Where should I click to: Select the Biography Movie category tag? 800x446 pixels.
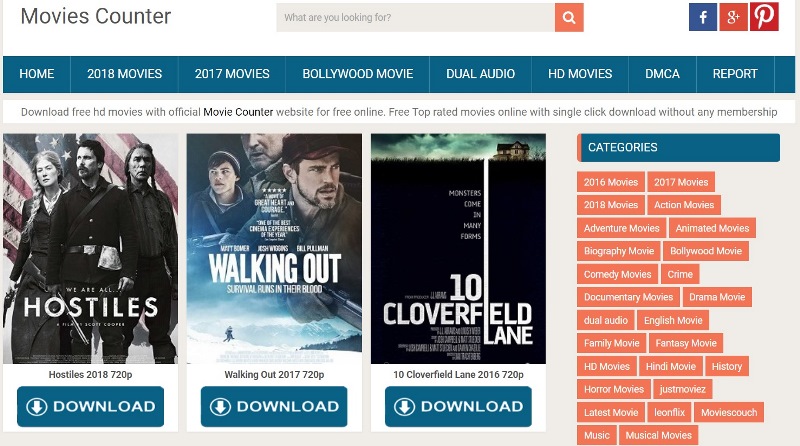point(619,251)
